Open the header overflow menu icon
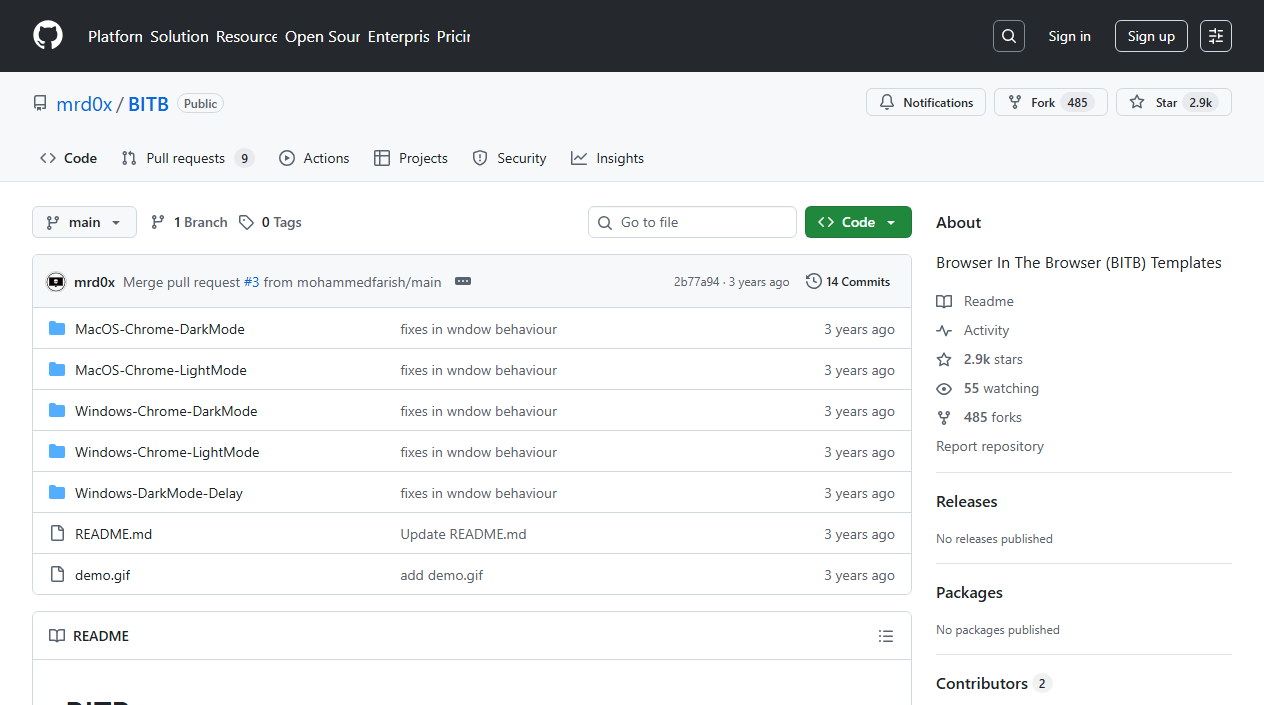The width and height of the screenshot is (1264, 705). point(1216,36)
